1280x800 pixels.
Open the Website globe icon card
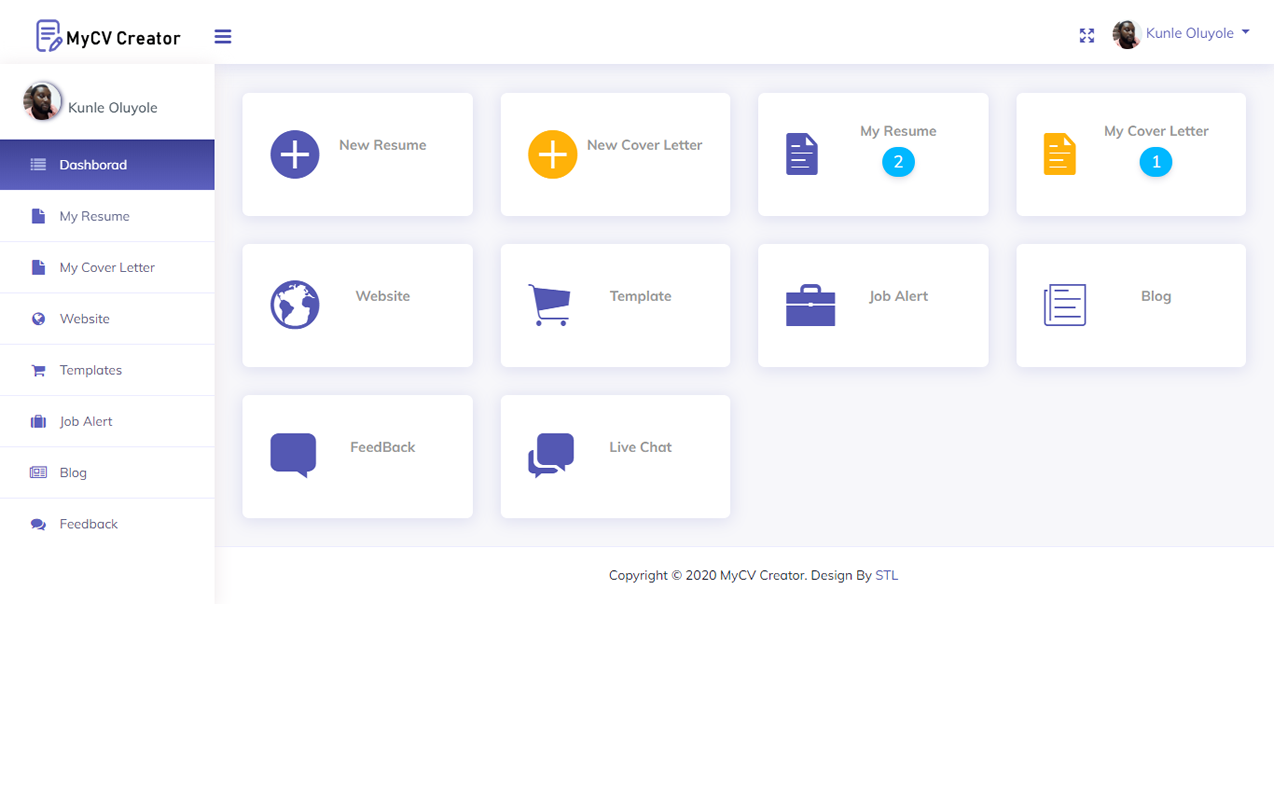(x=295, y=305)
